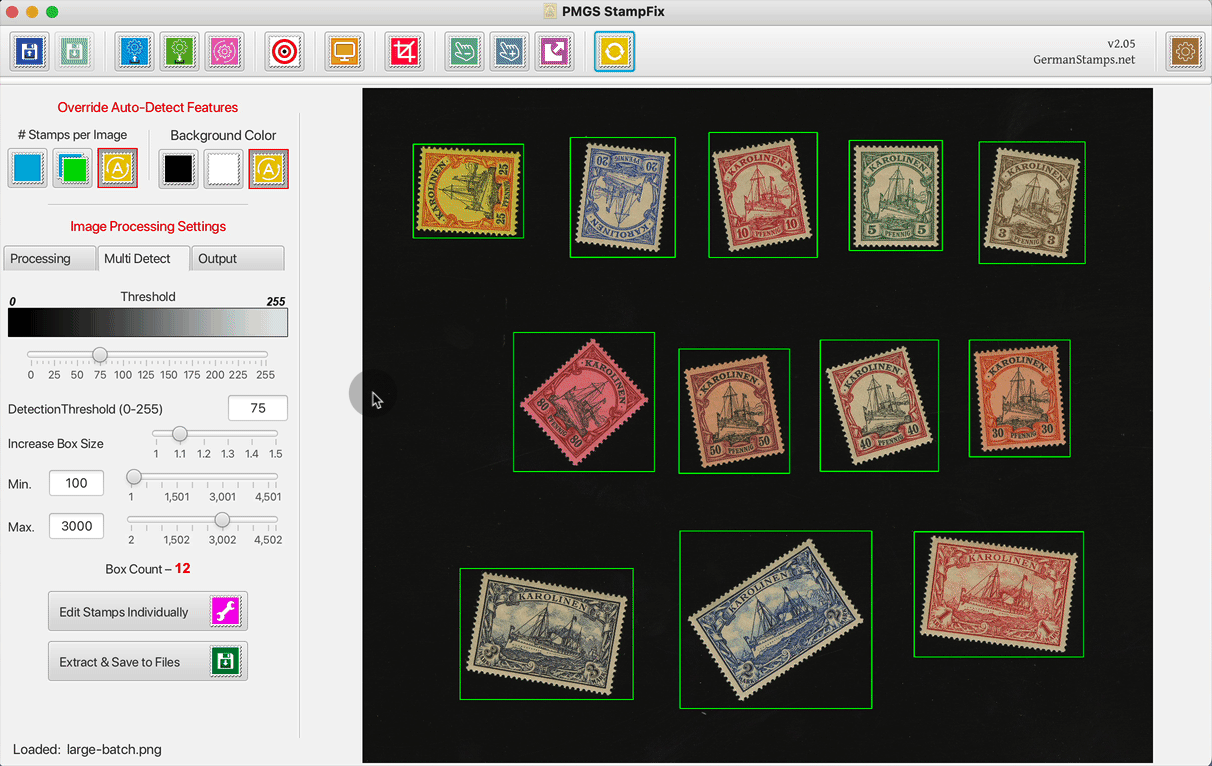Screen dimensions: 1212x766
Task: Click the yellow refresh arrows icon
Action: (x=614, y=51)
